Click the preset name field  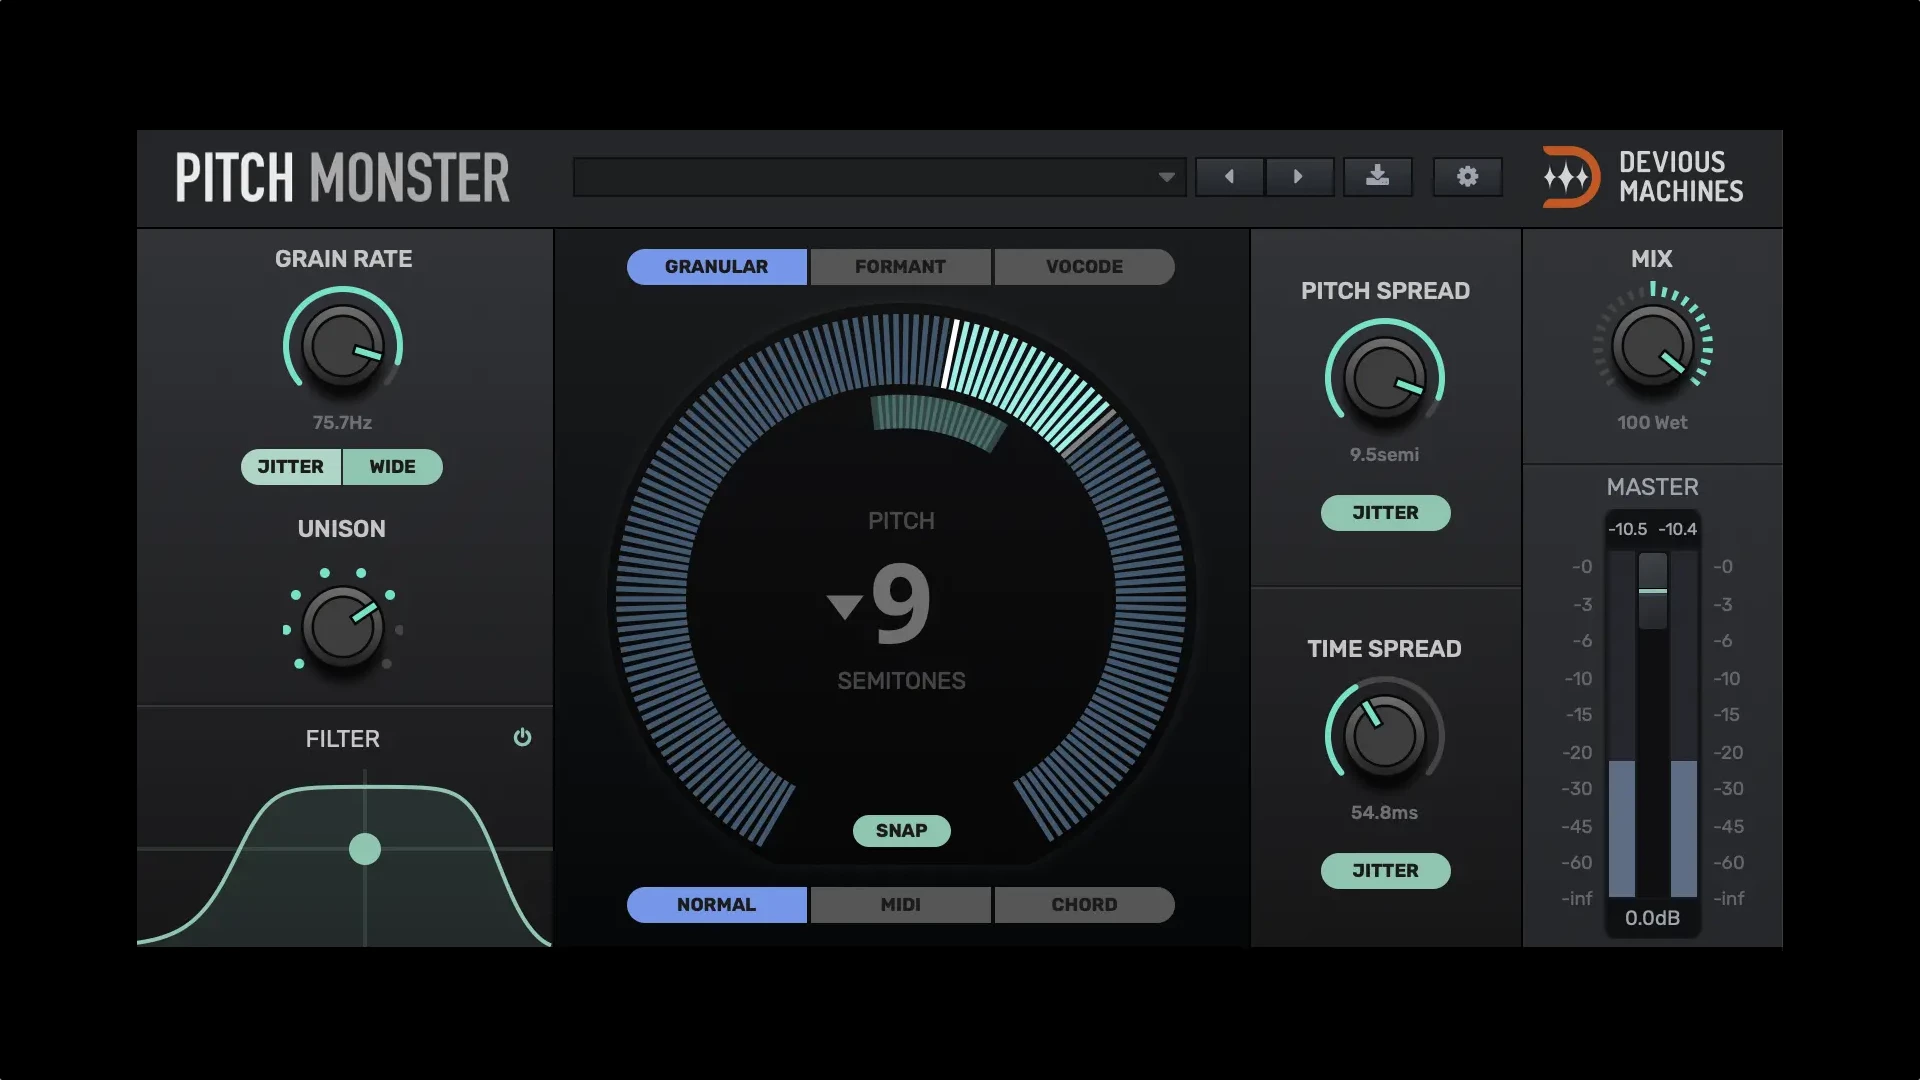coord(880,177)
